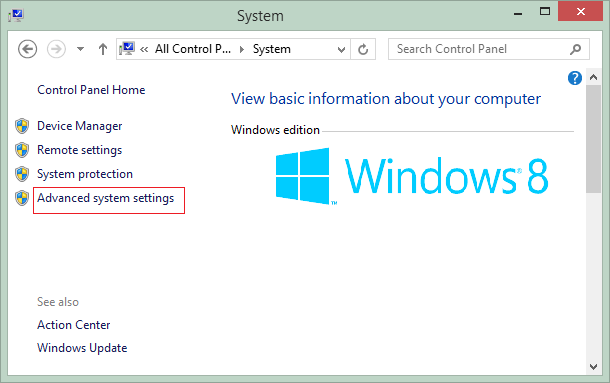Click shield icon beside Remote settings
The width and height of the screenshot is (610, 383).
click(22, 150)
